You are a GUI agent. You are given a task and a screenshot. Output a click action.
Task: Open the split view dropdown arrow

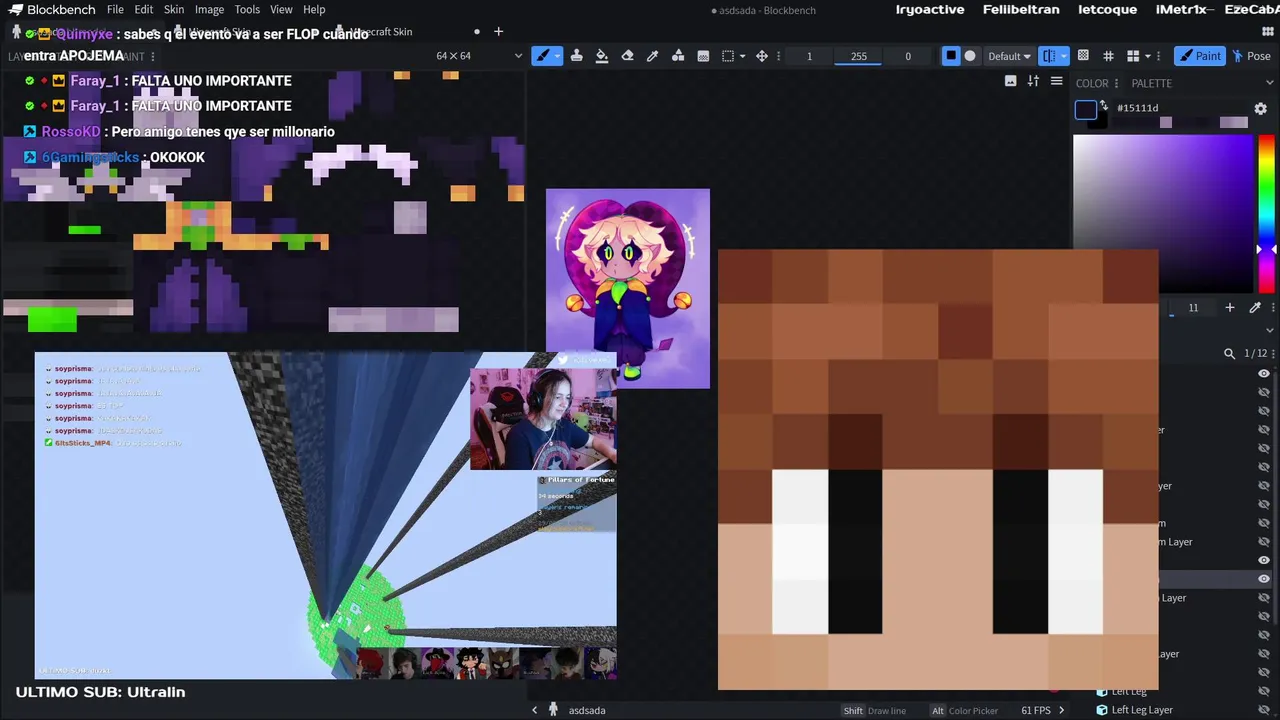pyautogui.click(x=1147, y=56)
